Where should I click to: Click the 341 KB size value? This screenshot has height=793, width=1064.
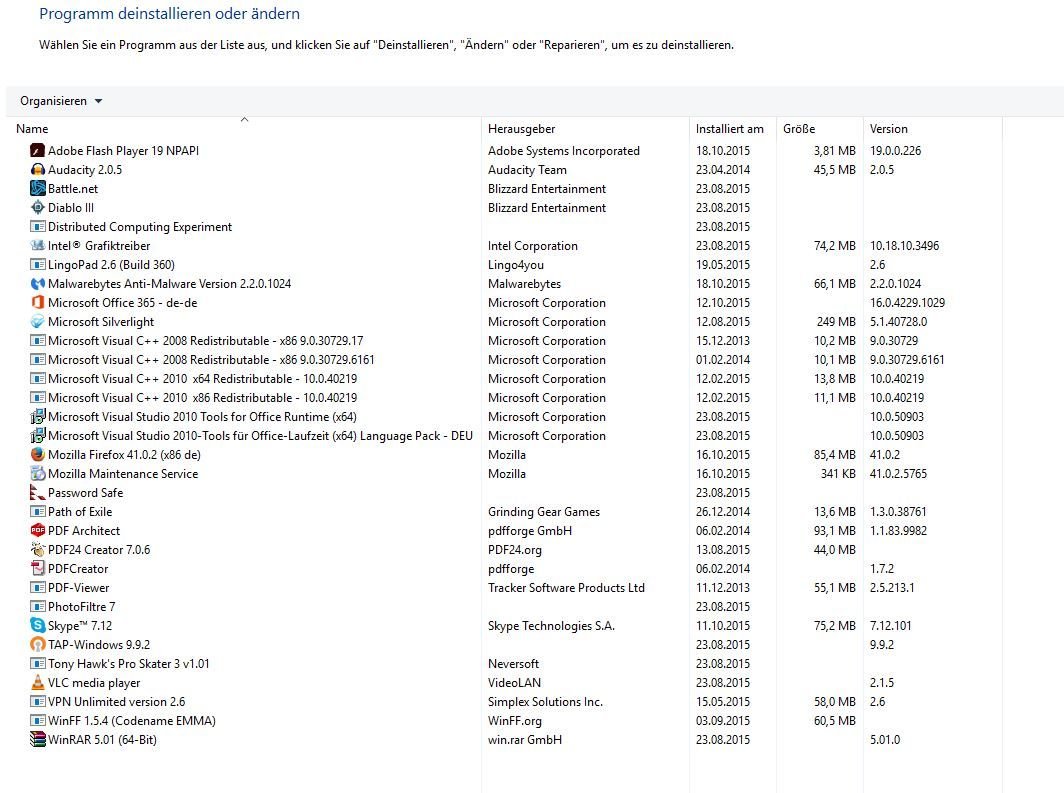coord(838,473)
